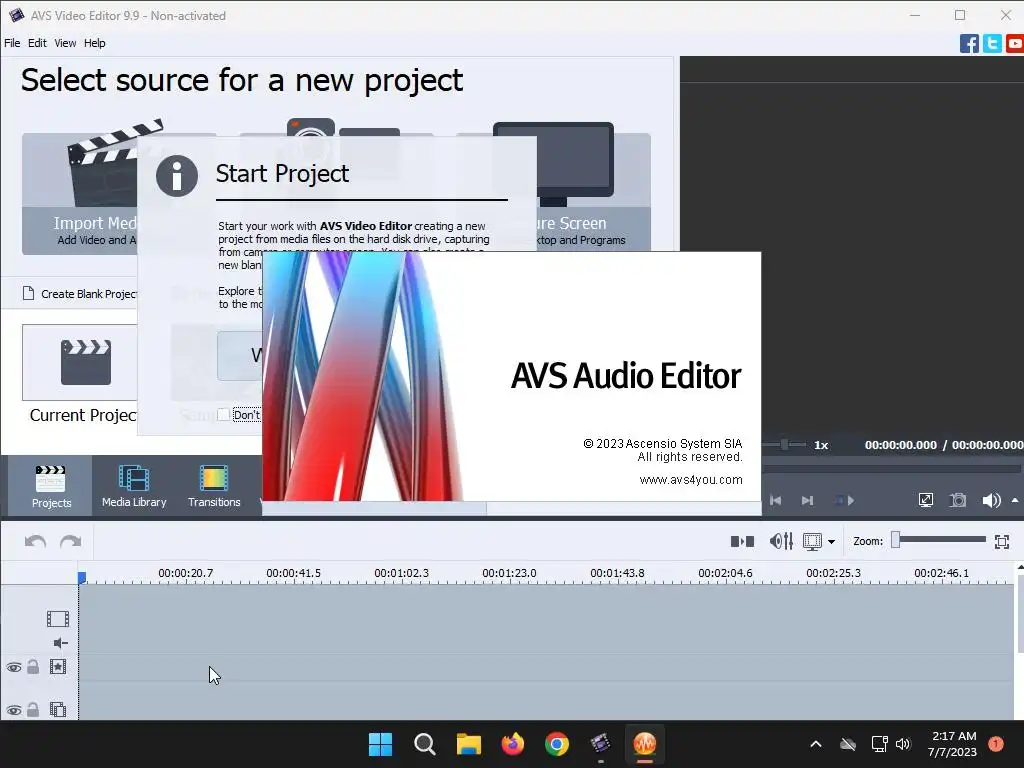Viewport: 1024px width, 768px height.
Task: Select the Current Project thumbnail
Action: coord(80,362)
